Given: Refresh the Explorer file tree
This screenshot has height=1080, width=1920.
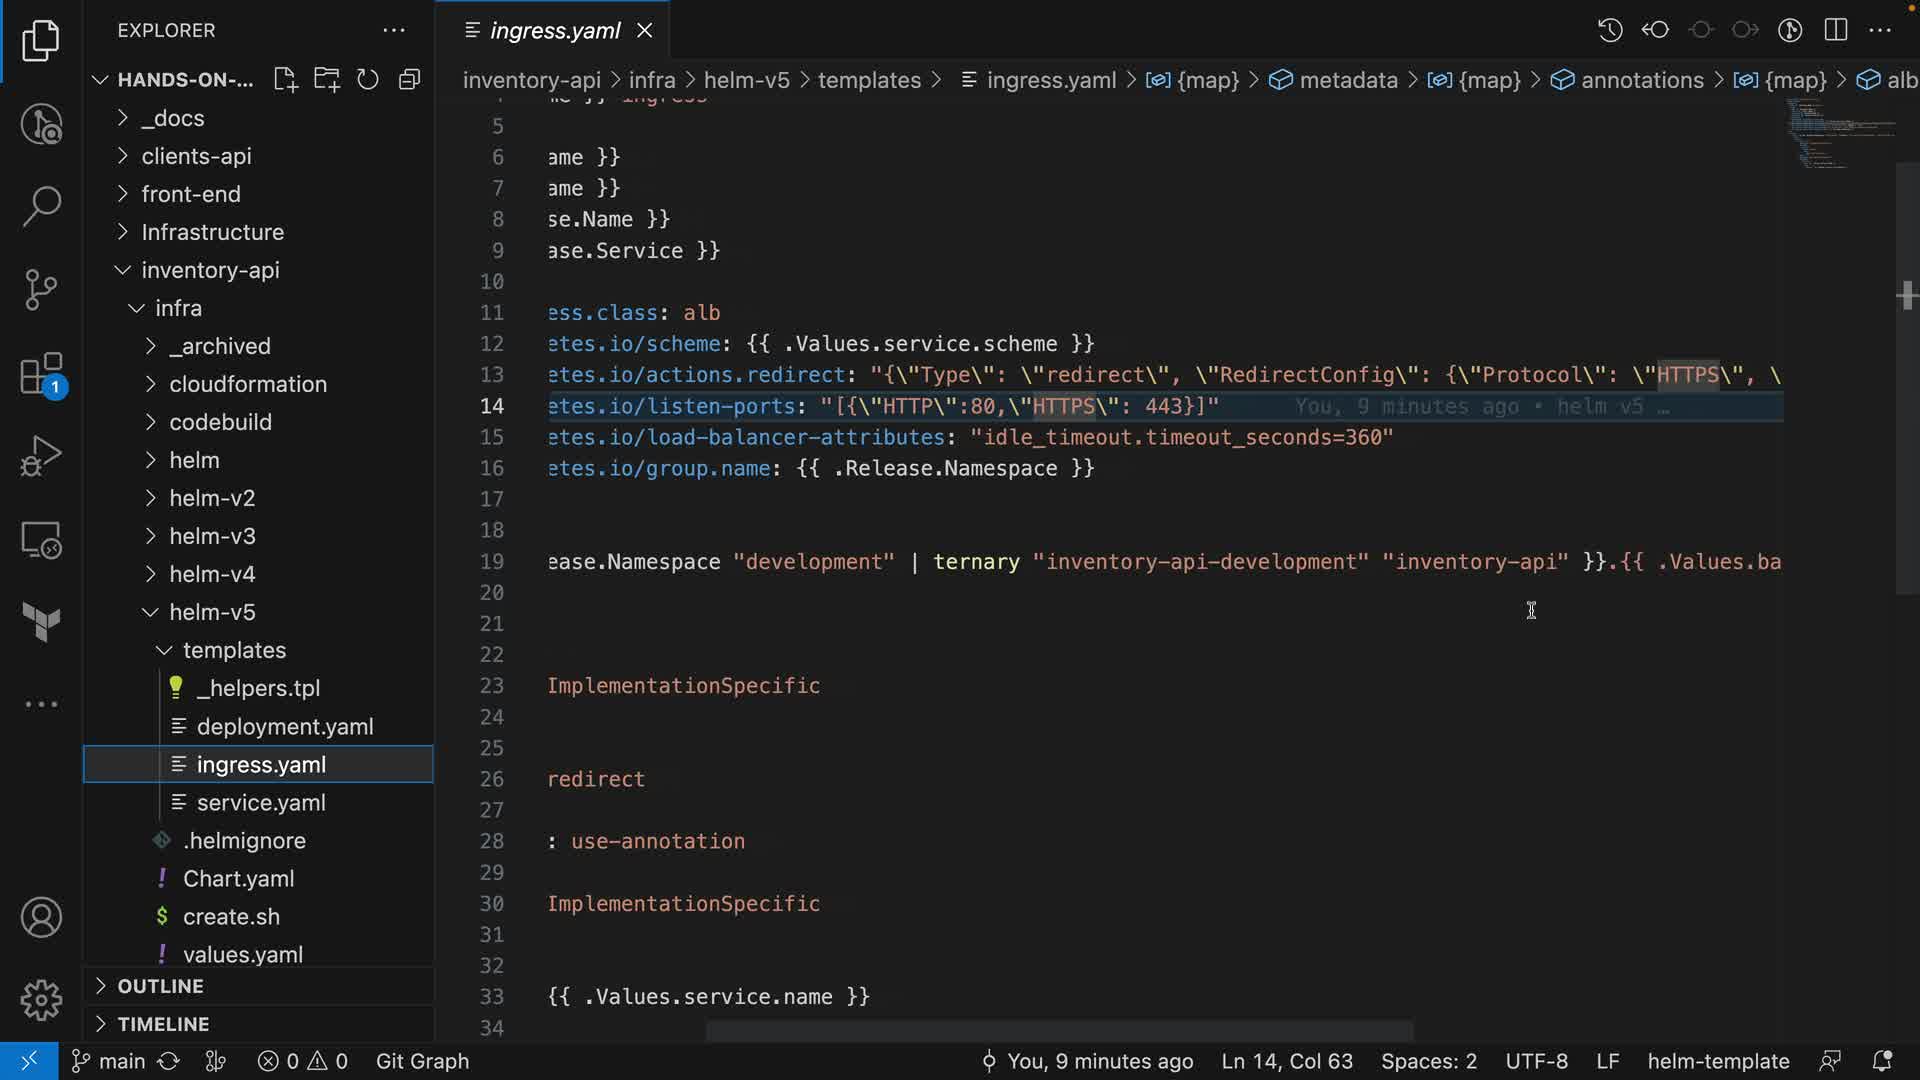Looking at the screenshot, I should click(x=368, y=80).
